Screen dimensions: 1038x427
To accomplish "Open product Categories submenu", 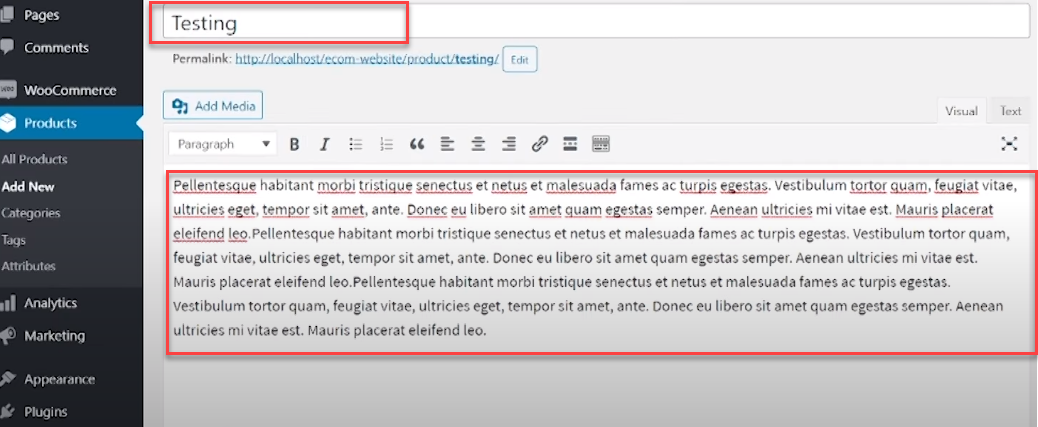I will pos(31,213).
